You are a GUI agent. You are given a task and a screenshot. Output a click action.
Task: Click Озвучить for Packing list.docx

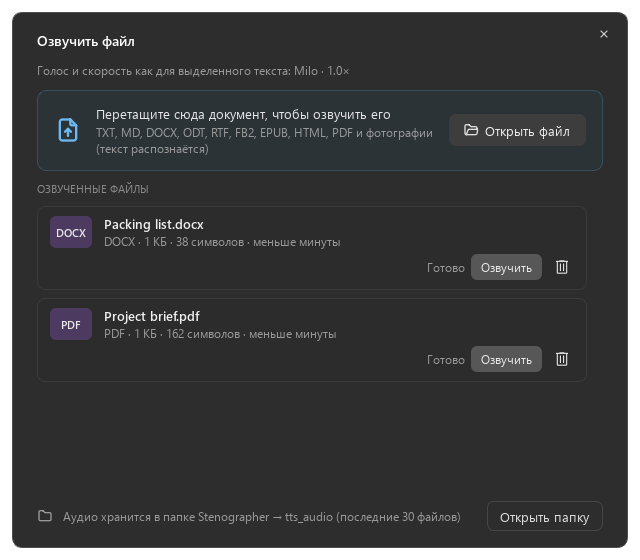506,267
